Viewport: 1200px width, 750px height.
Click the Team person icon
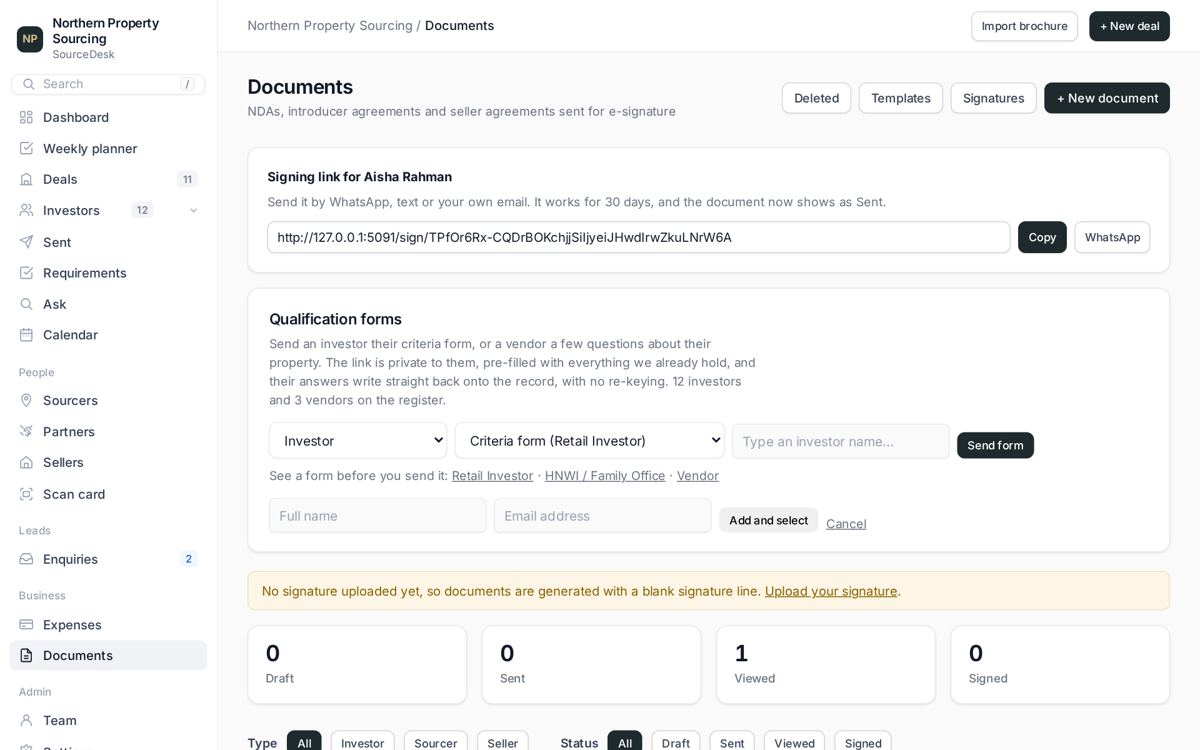coord(27,720)
